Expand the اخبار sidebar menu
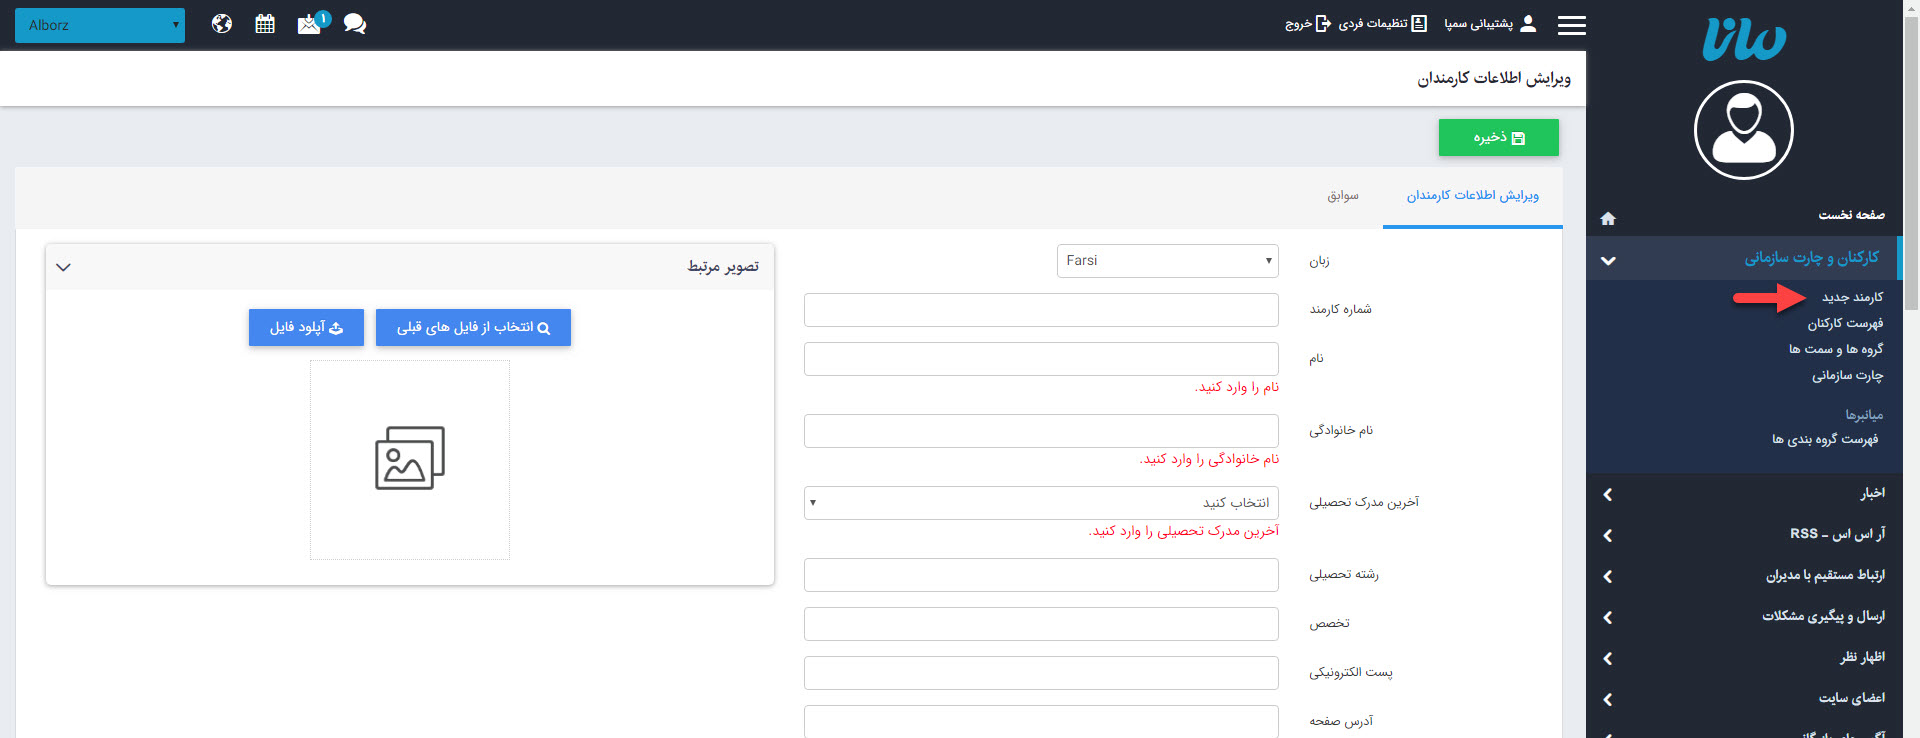The width and height of the screenshot is (1920, 738). click(x=1744, y=494)
